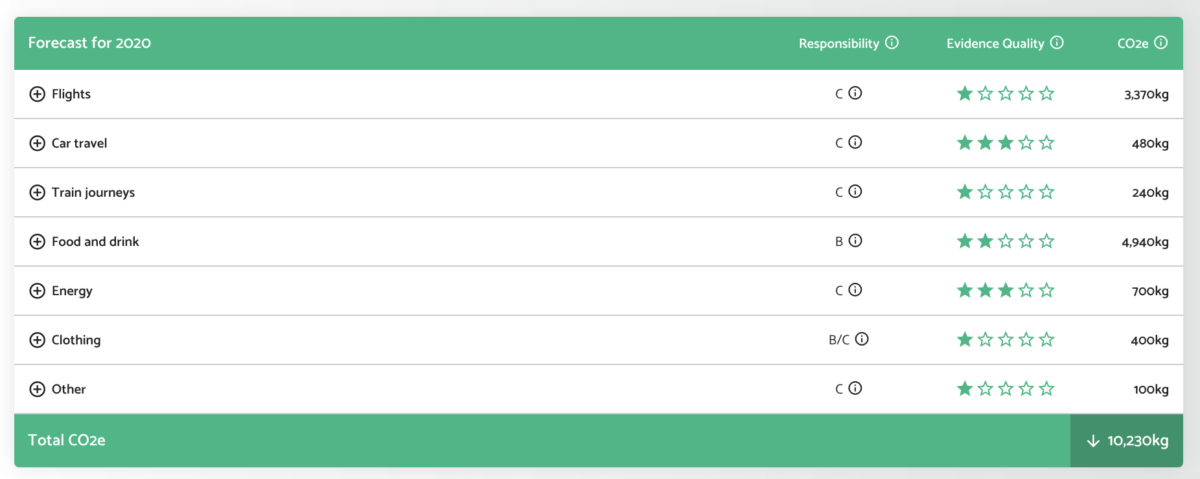The image size is (1200, 479).
Task: Expand the Flights row
Action: (37, 94)
